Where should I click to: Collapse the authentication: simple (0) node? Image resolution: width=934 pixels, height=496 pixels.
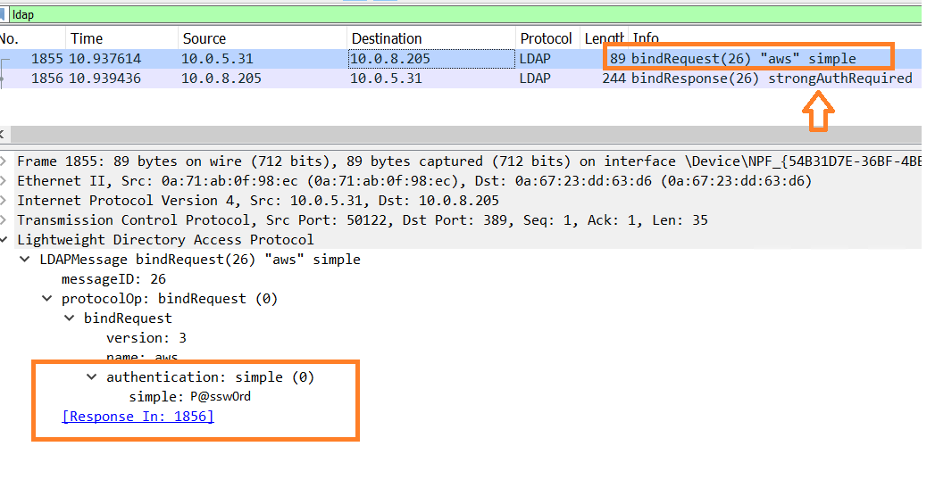92,378
